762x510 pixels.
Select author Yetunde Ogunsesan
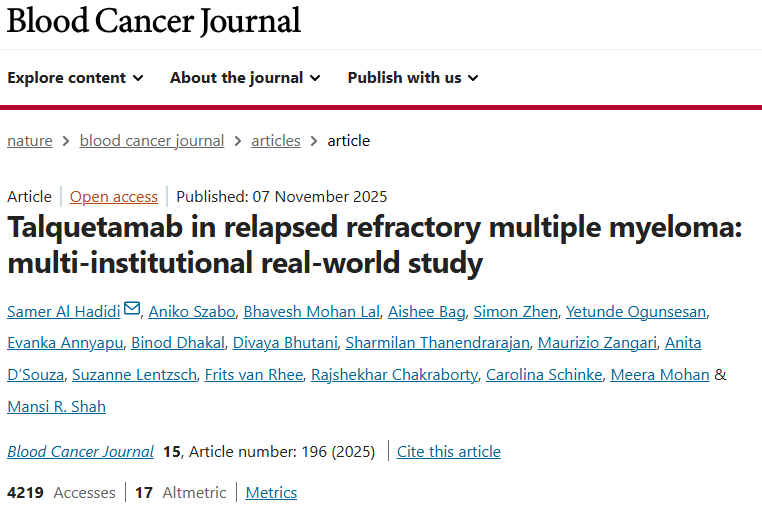click(636, 312)
